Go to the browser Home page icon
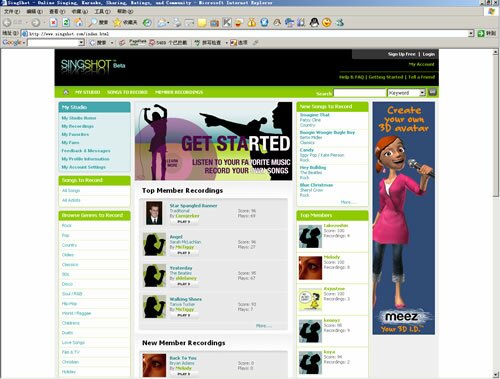The width and height of the screenshot is (500, 379). point(79,23)
